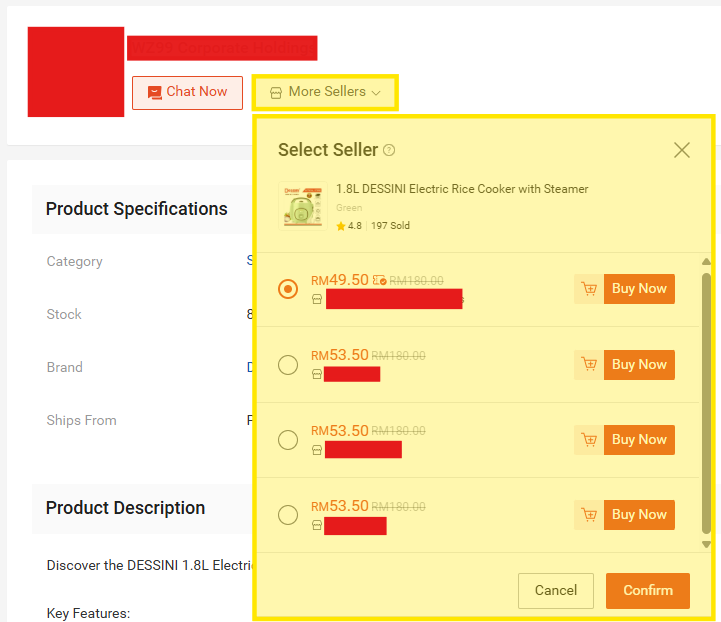The width and height of the screenshot is (721, 622).
Task: Confirm the selected seller
Action: click(647, 591)
